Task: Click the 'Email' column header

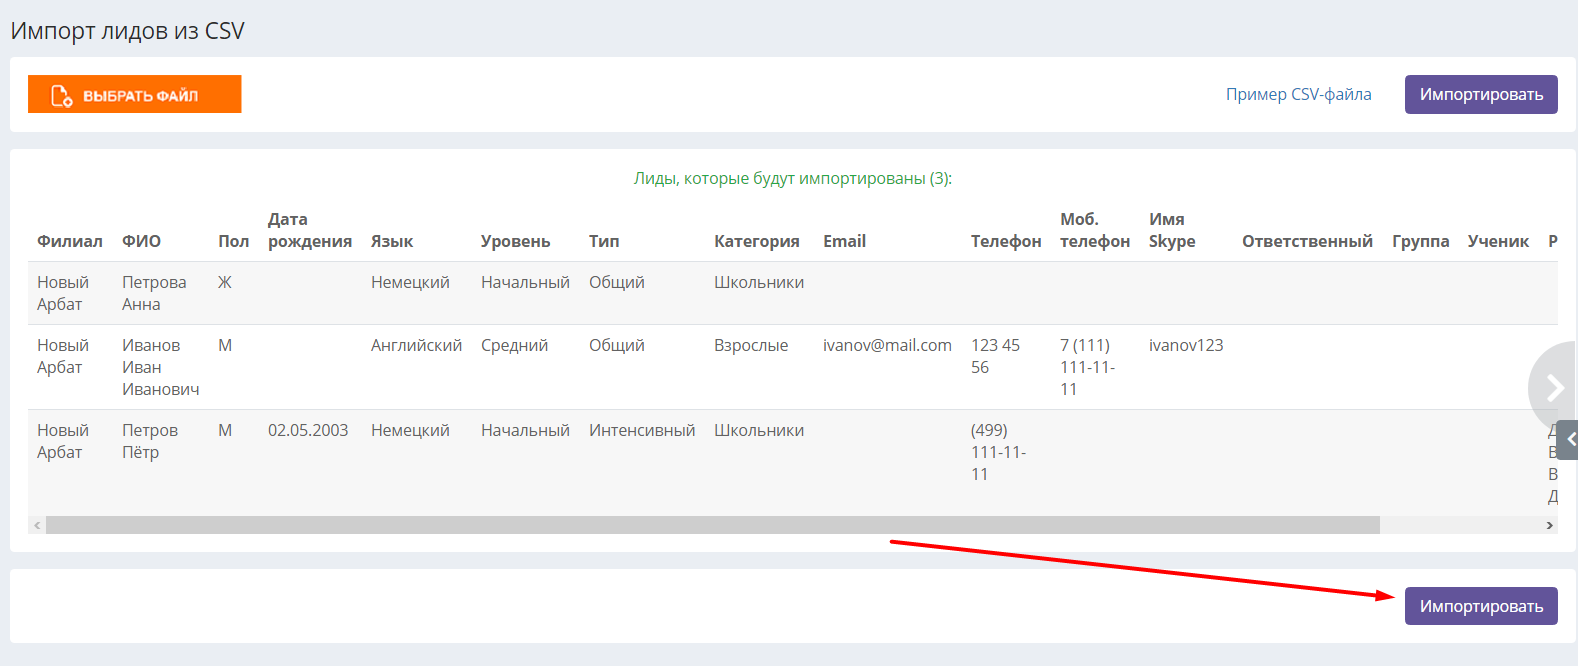Action: (x=844, y=241)
